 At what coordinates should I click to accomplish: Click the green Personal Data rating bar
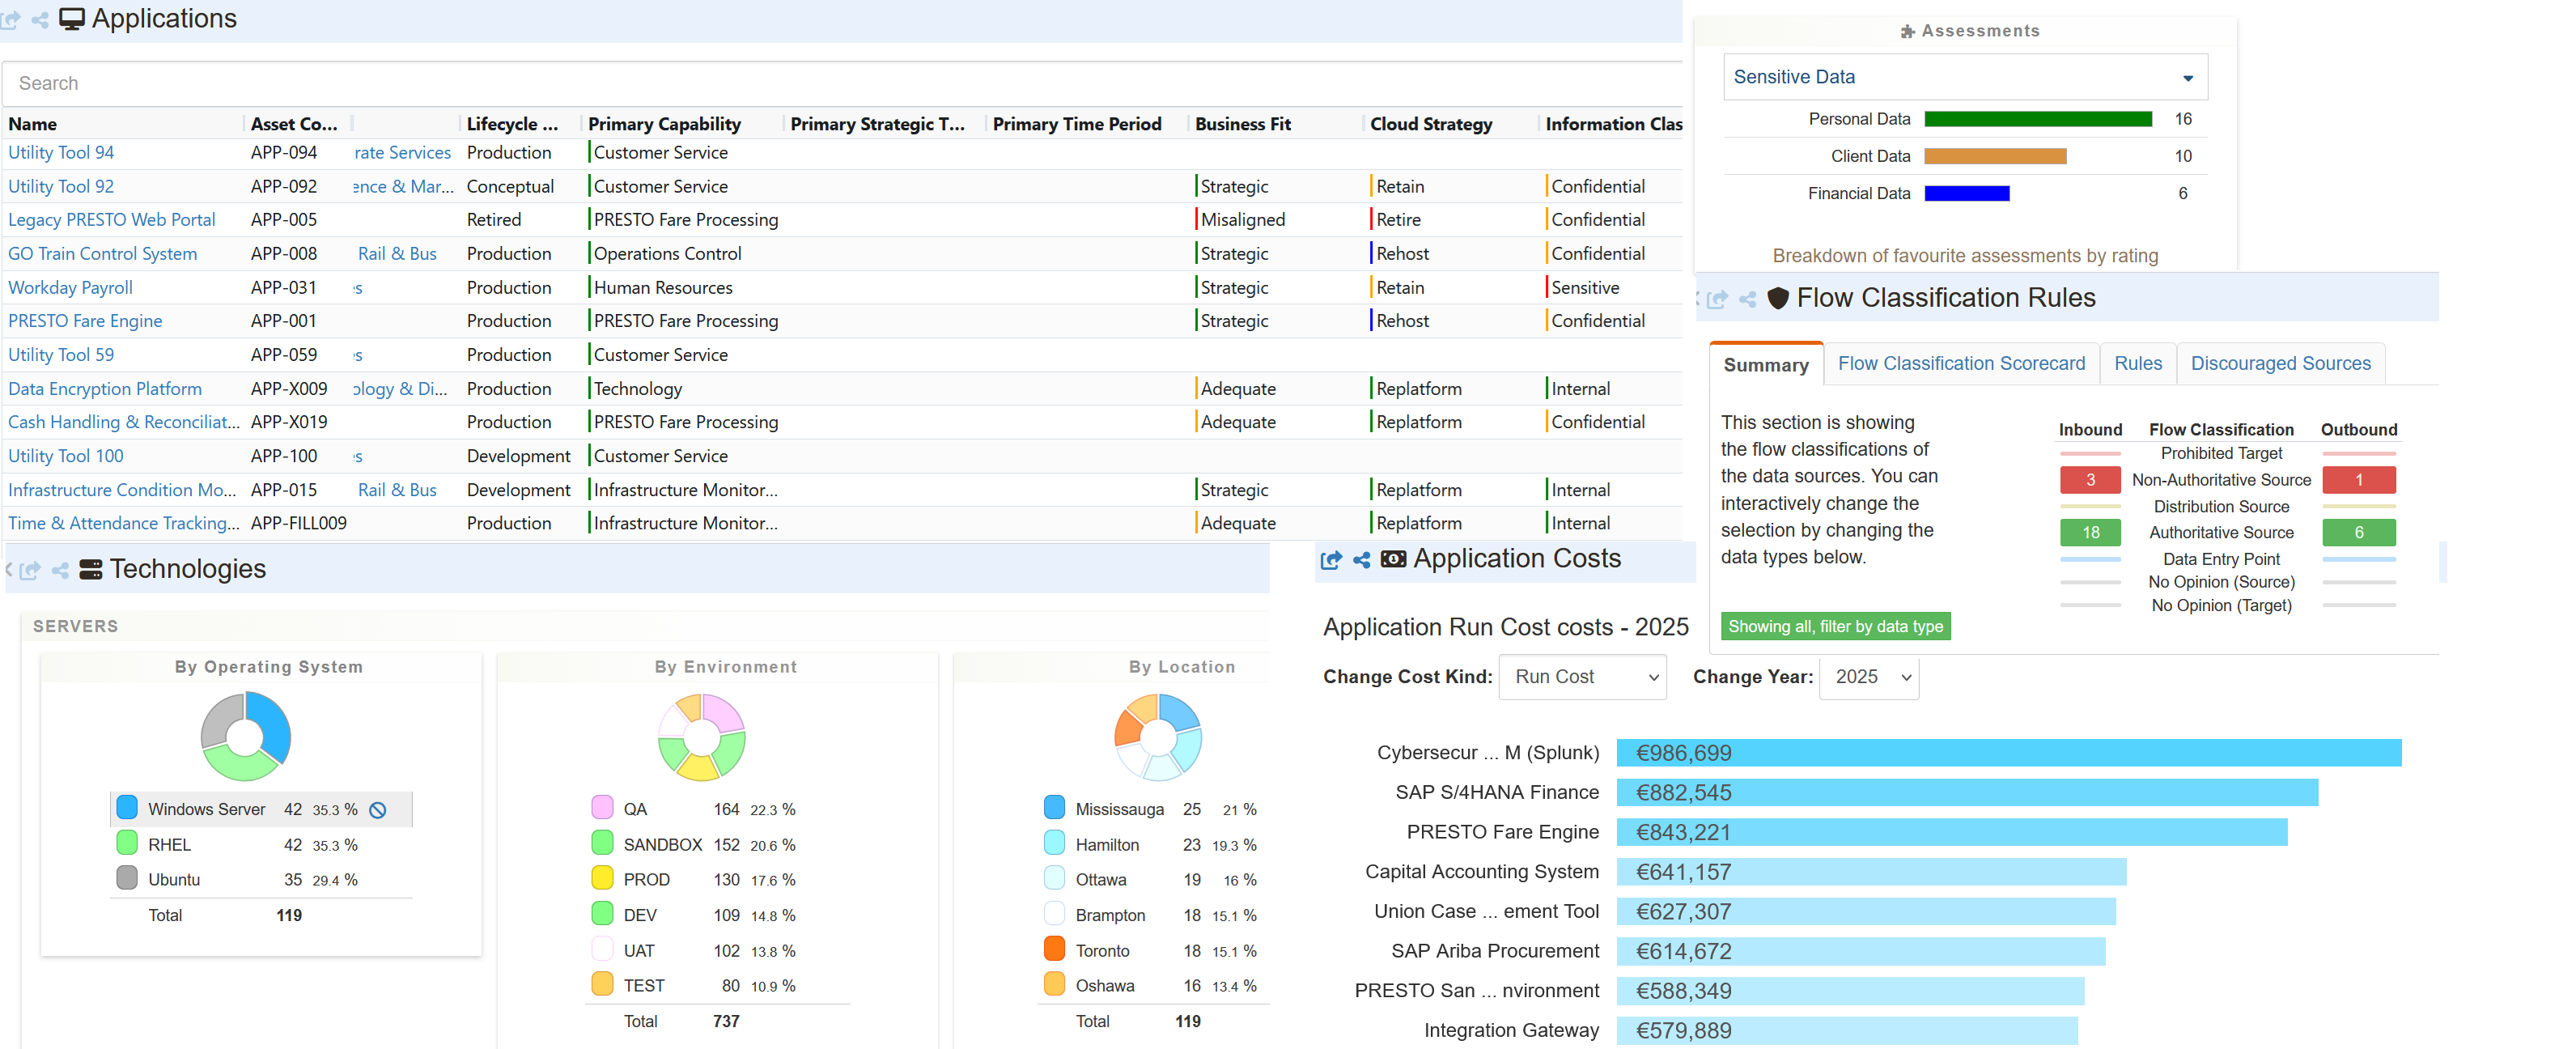pyautogui.click(x=2037, y=119)
